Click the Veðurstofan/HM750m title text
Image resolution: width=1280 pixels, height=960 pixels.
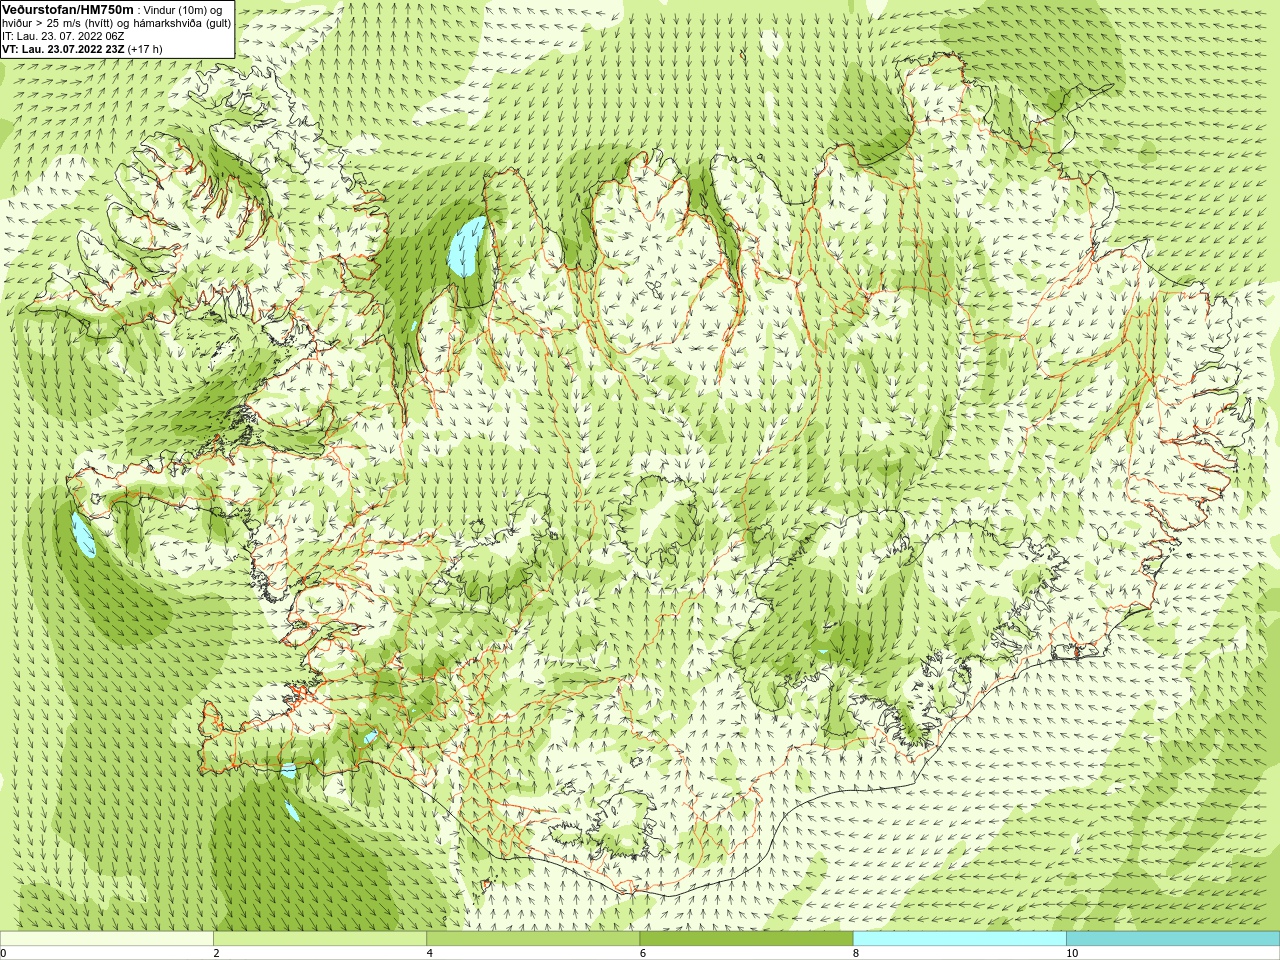[x=68, y=9]
